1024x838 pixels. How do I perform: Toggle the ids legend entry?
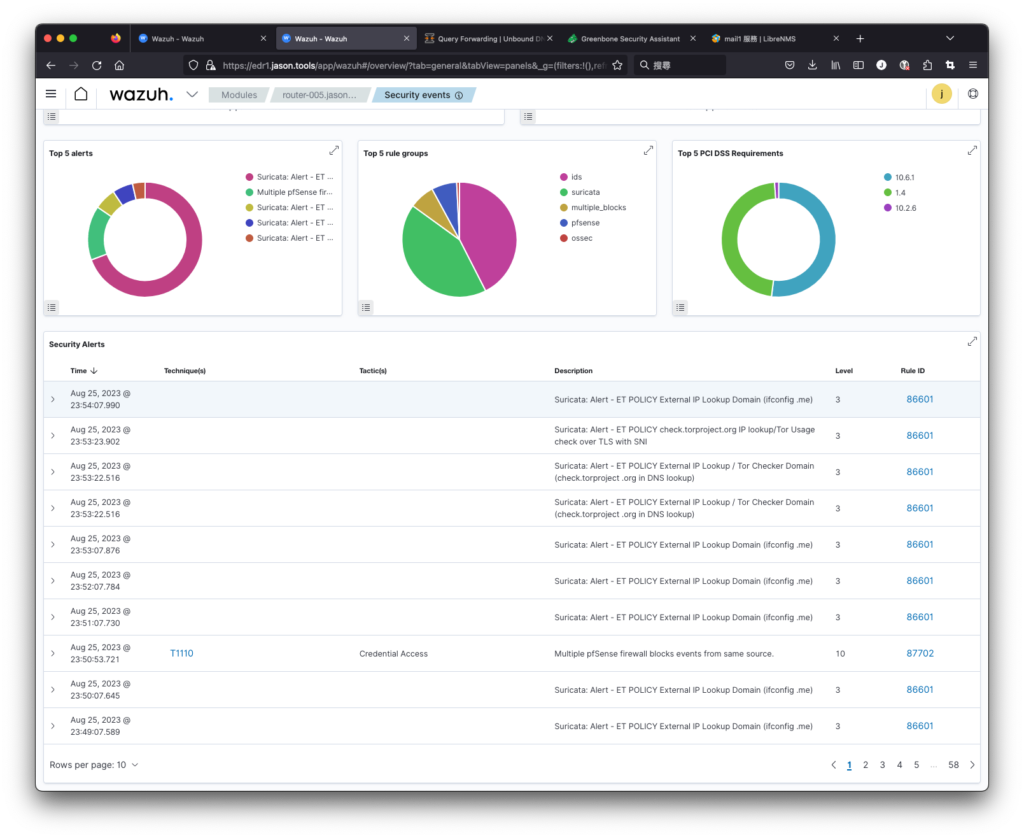pyautogui.click(x=571, y=177)
